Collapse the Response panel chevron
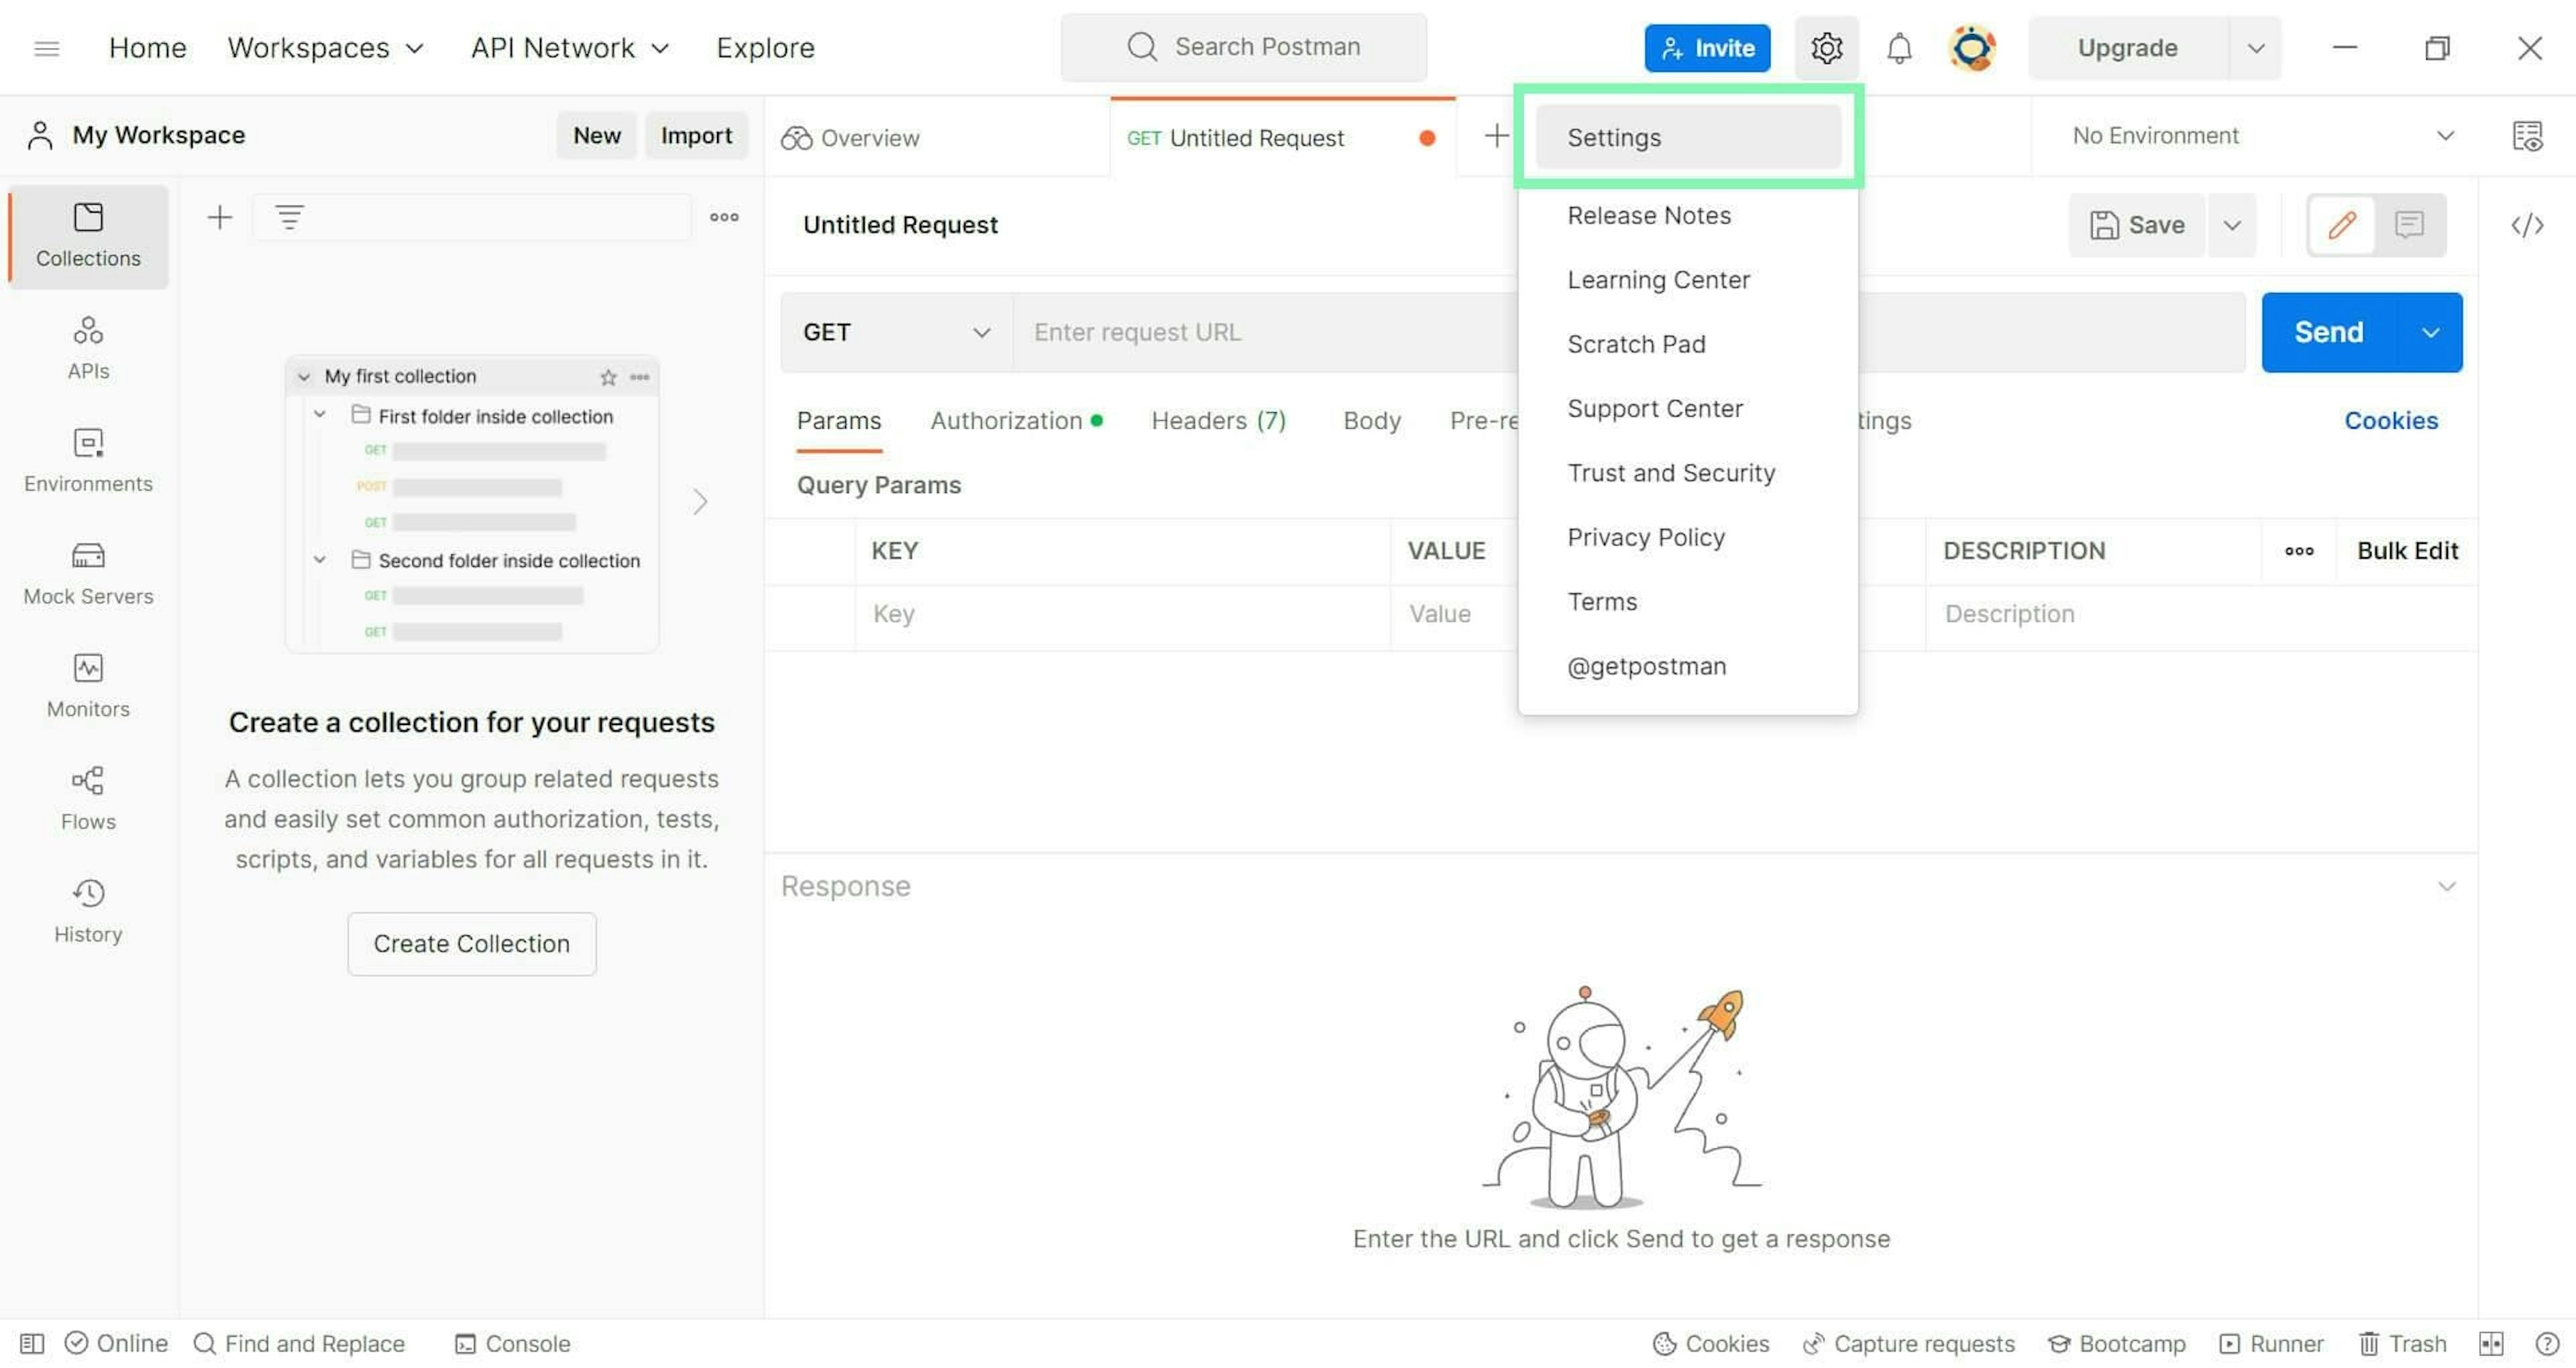 pyautogui.click(x=2446, y=886)
